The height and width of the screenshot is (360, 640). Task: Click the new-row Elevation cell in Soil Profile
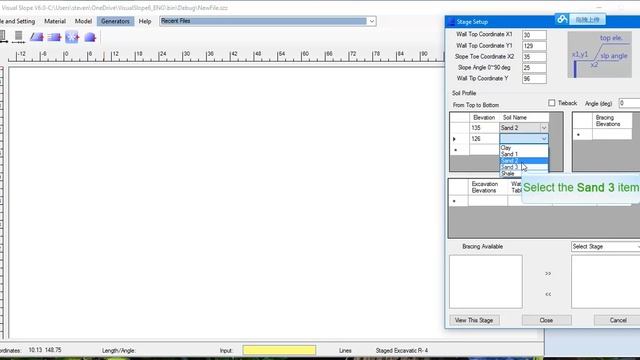tap(484, 150)
